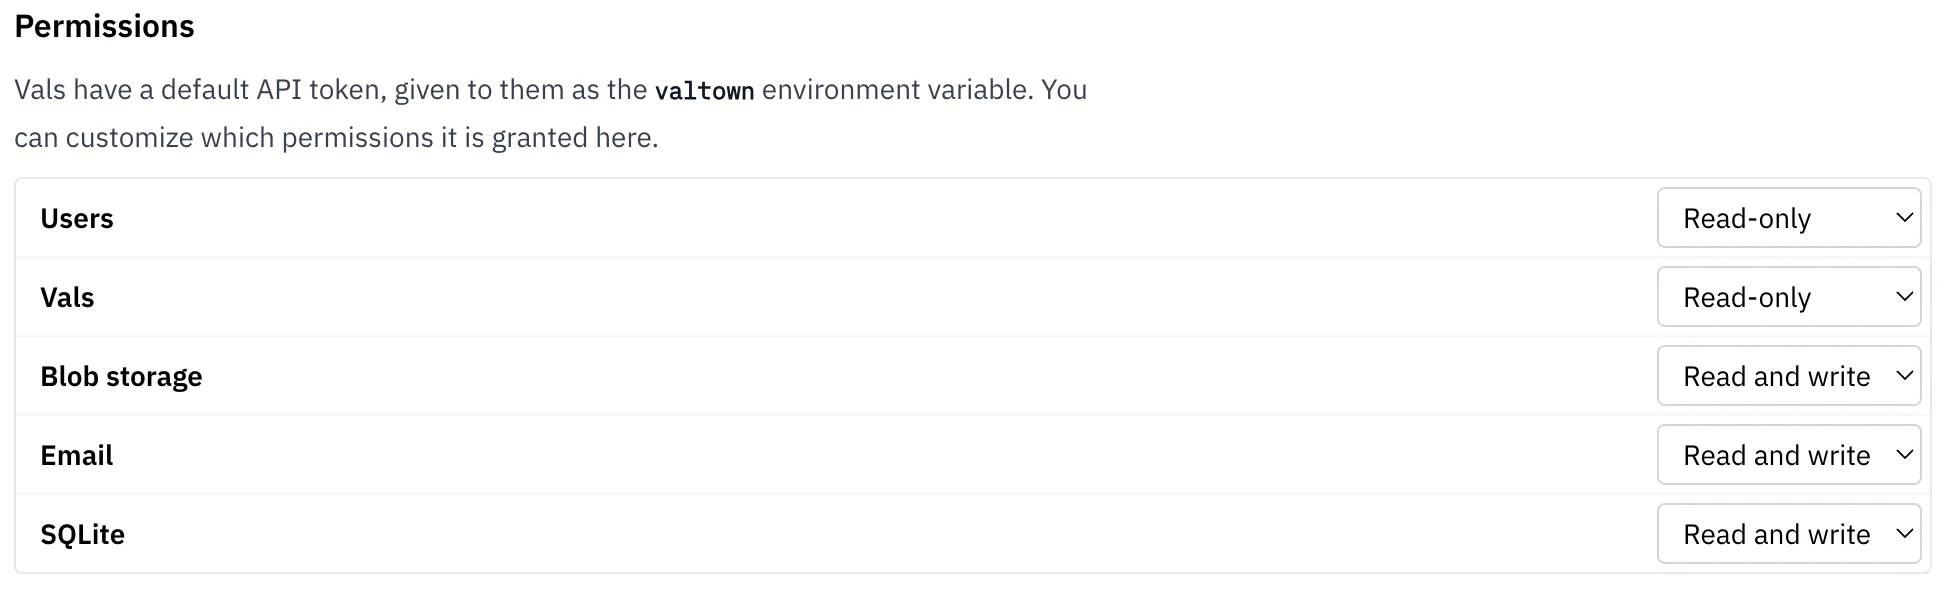The width and height of the screenshot is (1948, 590).
Task: Hit the SQLite dropdown chevron icon
Action: (1904, 533)
